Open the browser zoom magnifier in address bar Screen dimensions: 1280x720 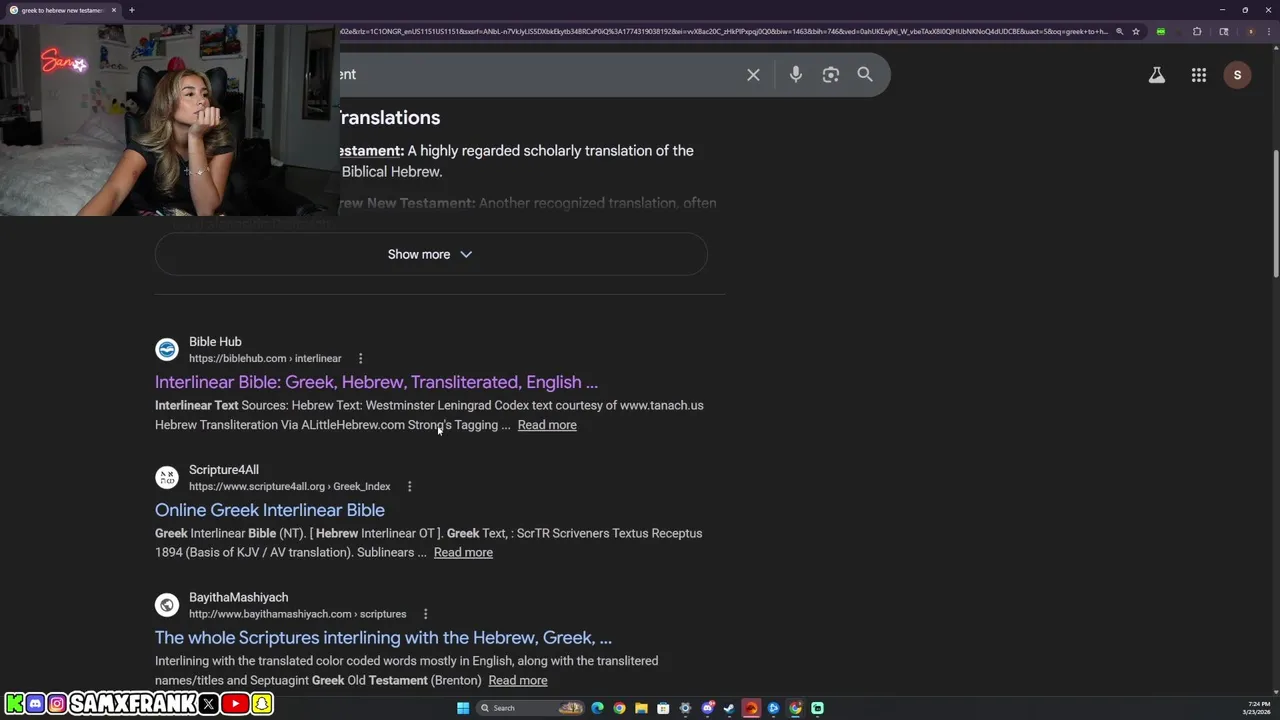point(1119,32)
